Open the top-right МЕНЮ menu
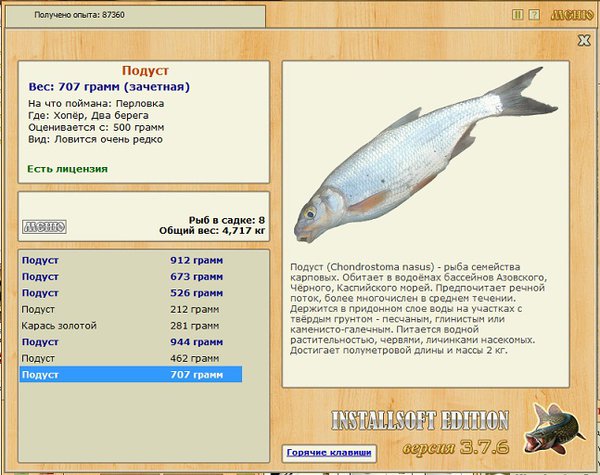 [572, 15]
